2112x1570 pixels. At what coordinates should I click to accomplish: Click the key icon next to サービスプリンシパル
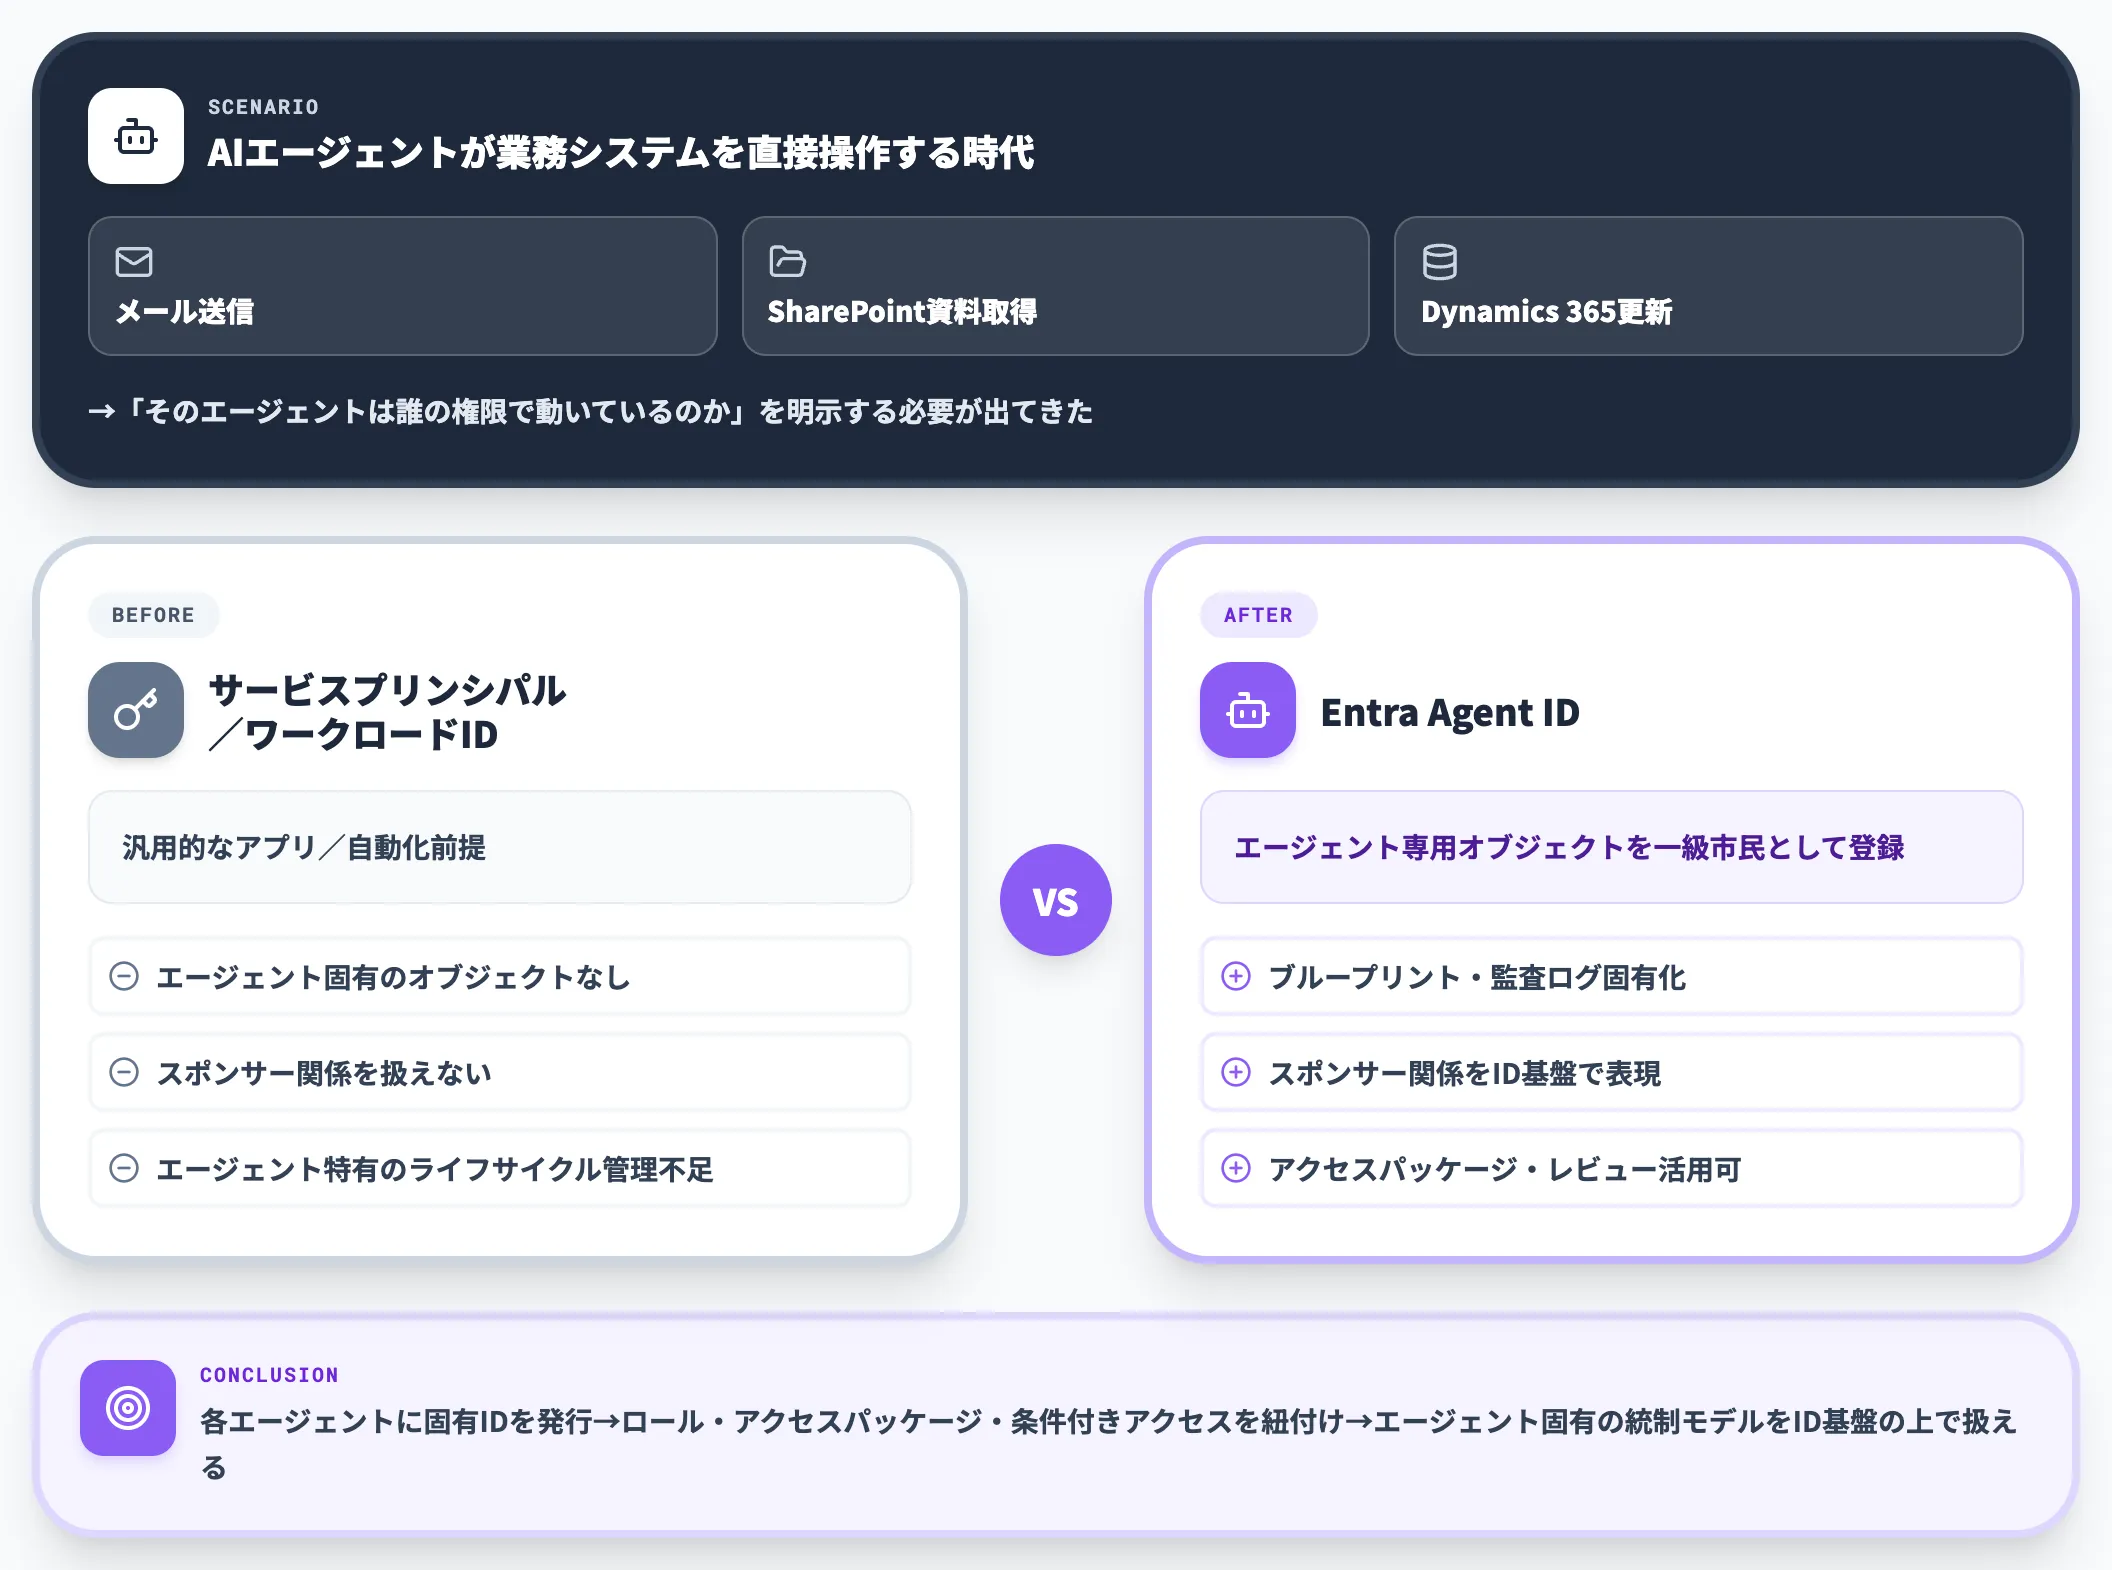(x=136, y=710)
